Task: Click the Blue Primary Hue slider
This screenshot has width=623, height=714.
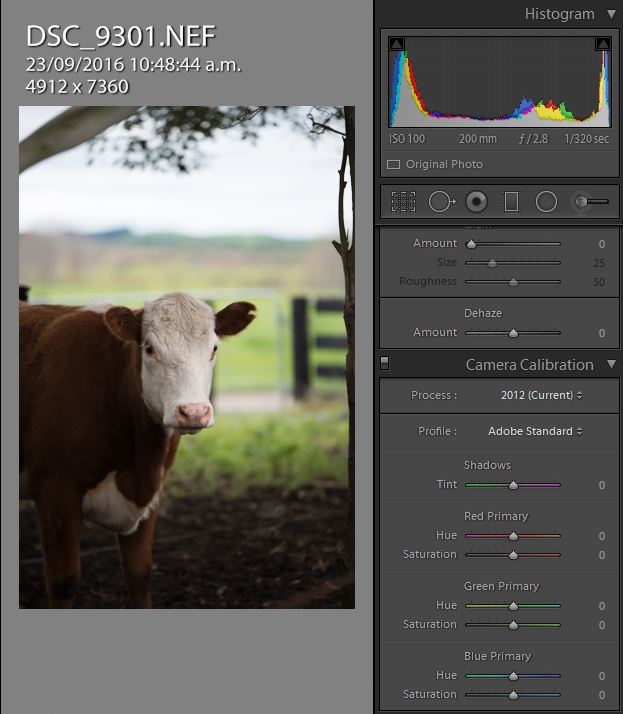Action: pos(513,676)
